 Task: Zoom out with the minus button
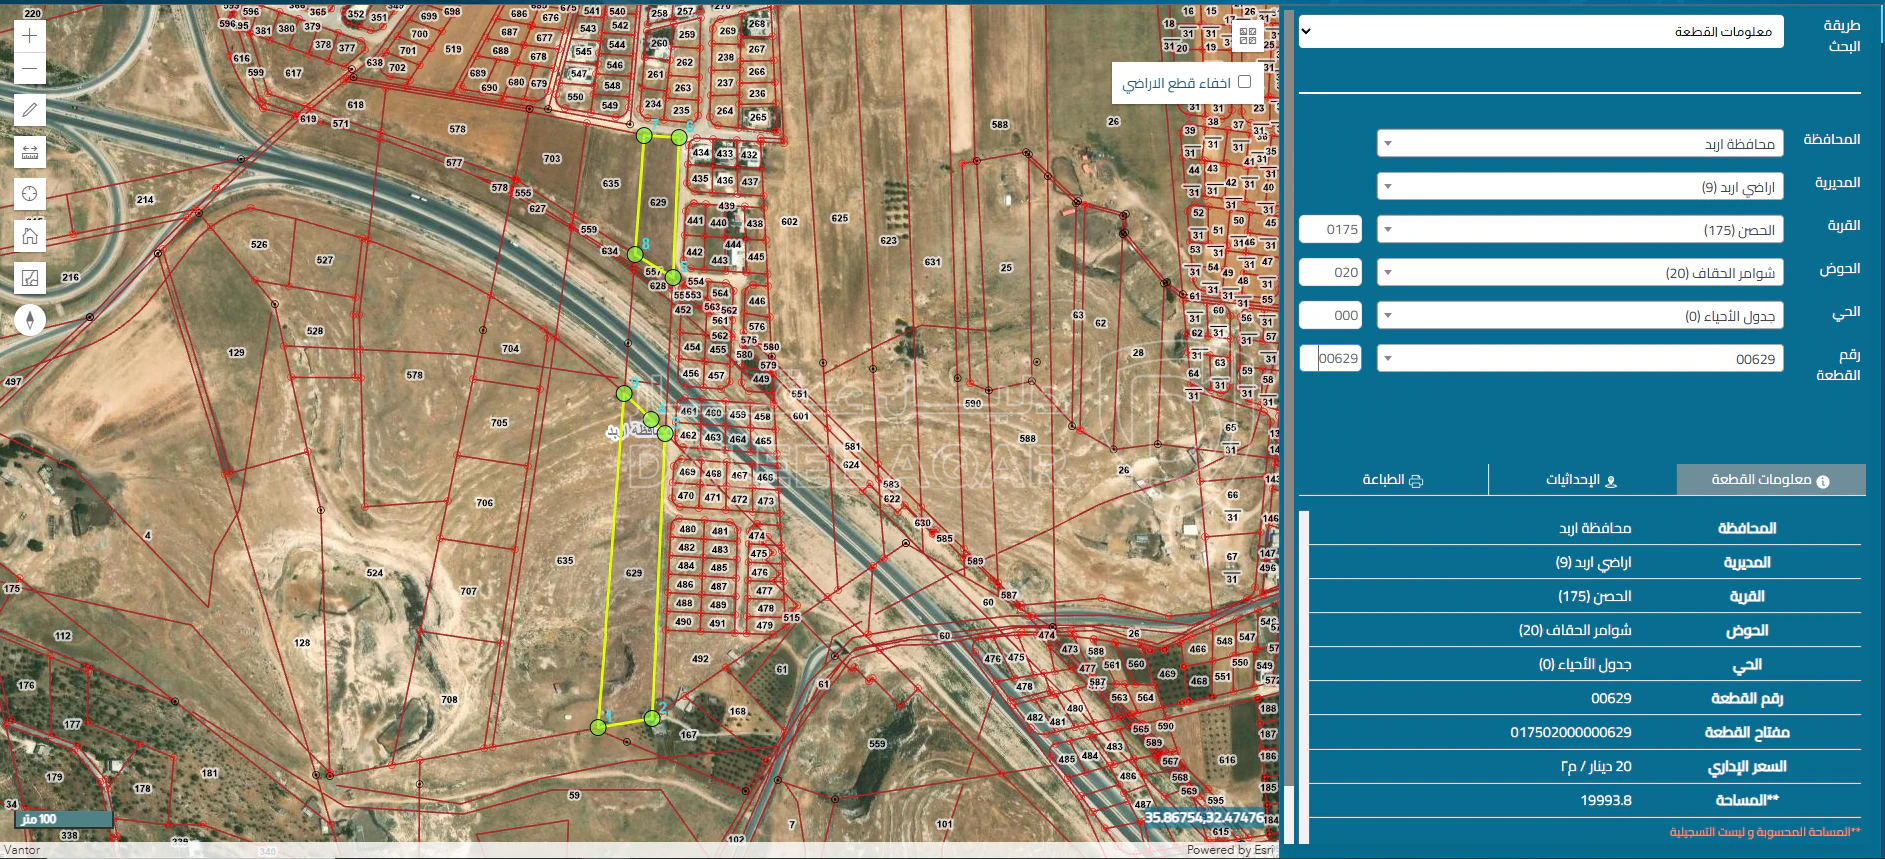(x=30, y=69)
